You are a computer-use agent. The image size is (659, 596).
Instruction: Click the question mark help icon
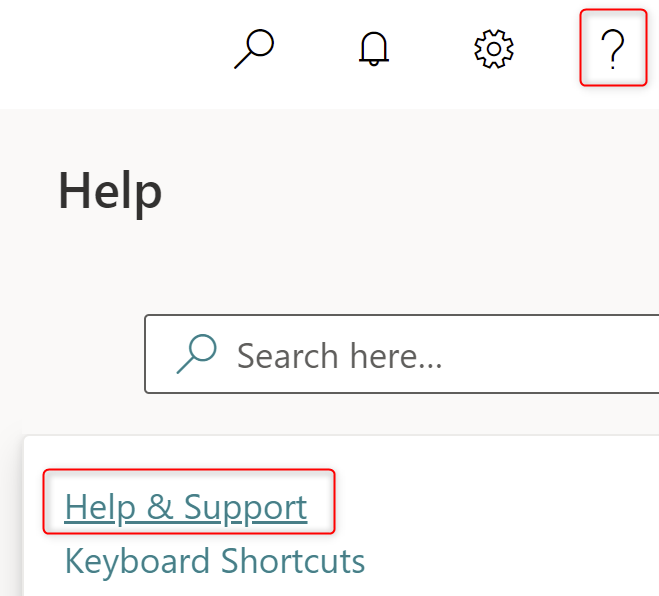tap(613, 48)
